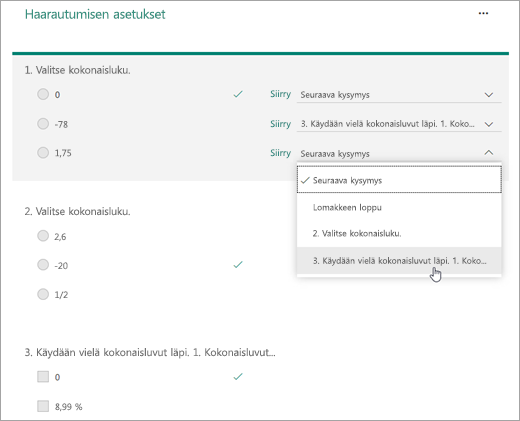Tick checkbox 0 in question 3
520x421 pixels.
43,377
